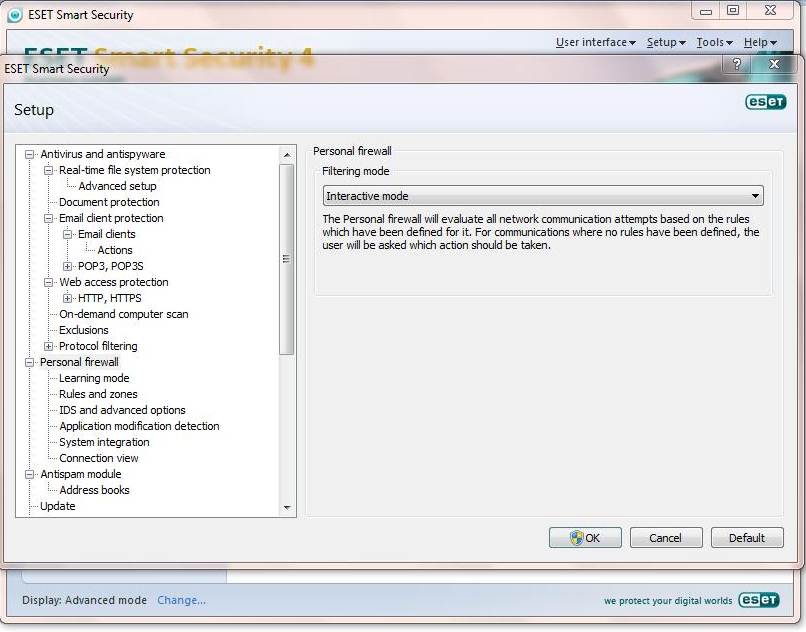This screenshot has width=806, height=632.
Task: Collapse the Personal firewall node
Action: point(29,362)
